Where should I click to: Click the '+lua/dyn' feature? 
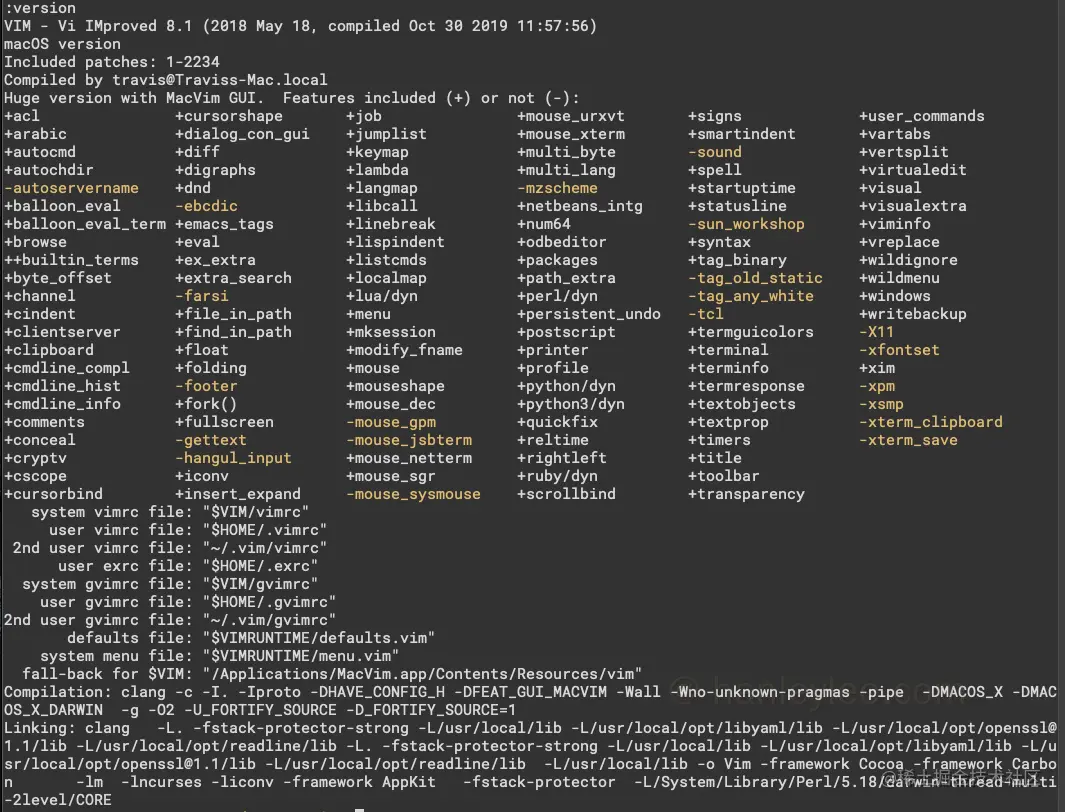(382, 296)
